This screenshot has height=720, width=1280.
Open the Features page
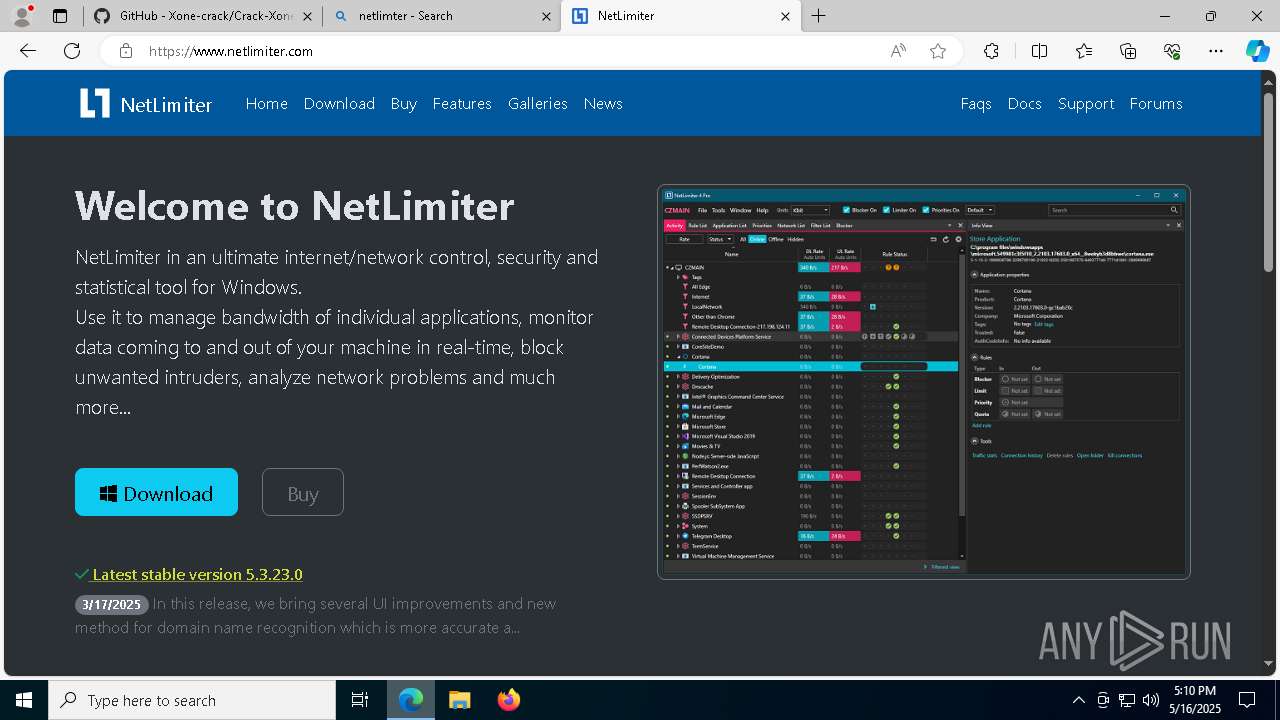[462, 103]
